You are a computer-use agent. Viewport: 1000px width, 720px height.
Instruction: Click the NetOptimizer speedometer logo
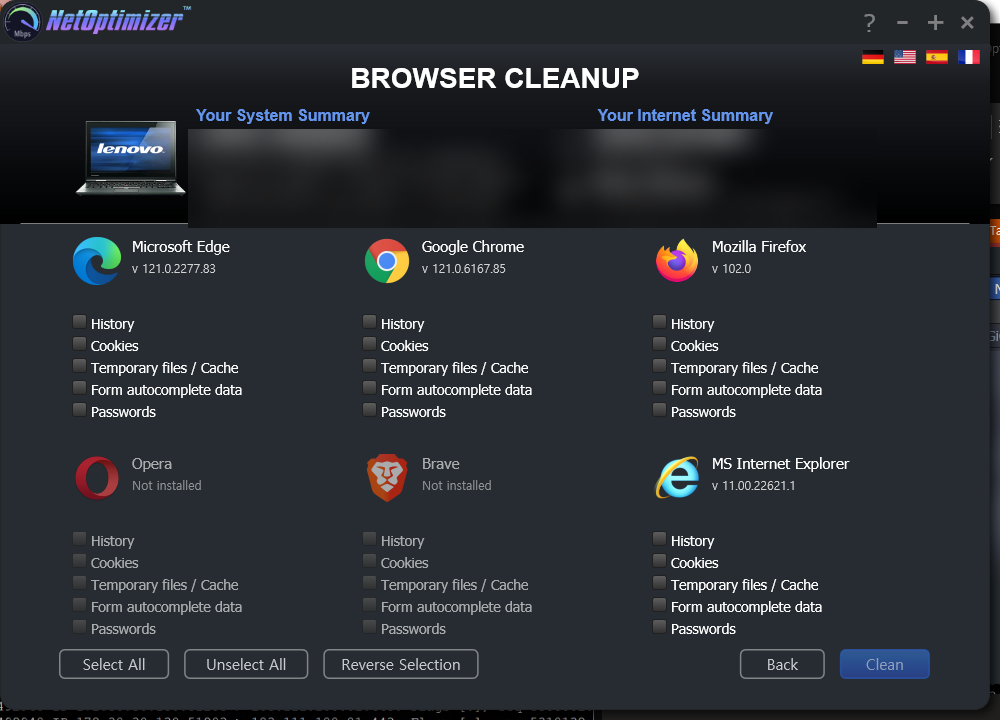(x=22, y=21)
